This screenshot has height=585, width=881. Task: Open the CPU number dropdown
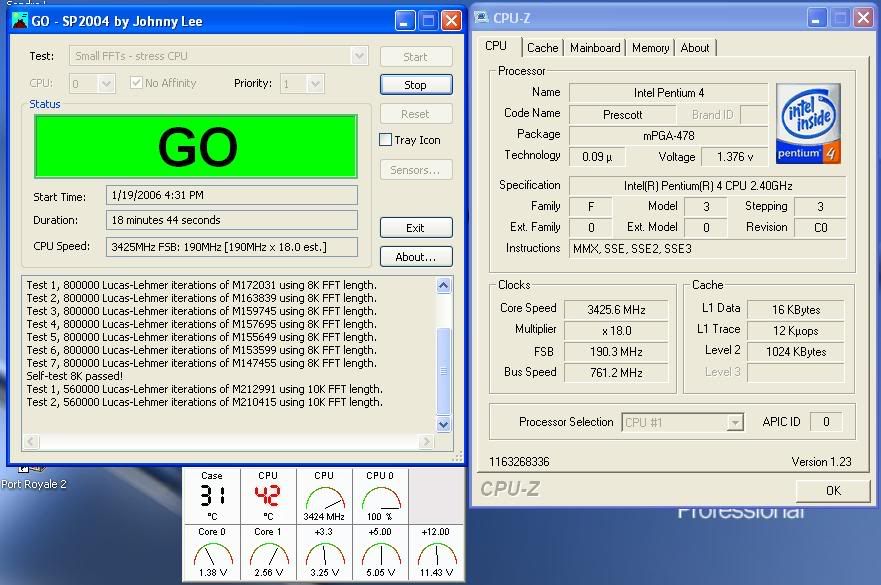pyautogui.click(x=106, y=84)
